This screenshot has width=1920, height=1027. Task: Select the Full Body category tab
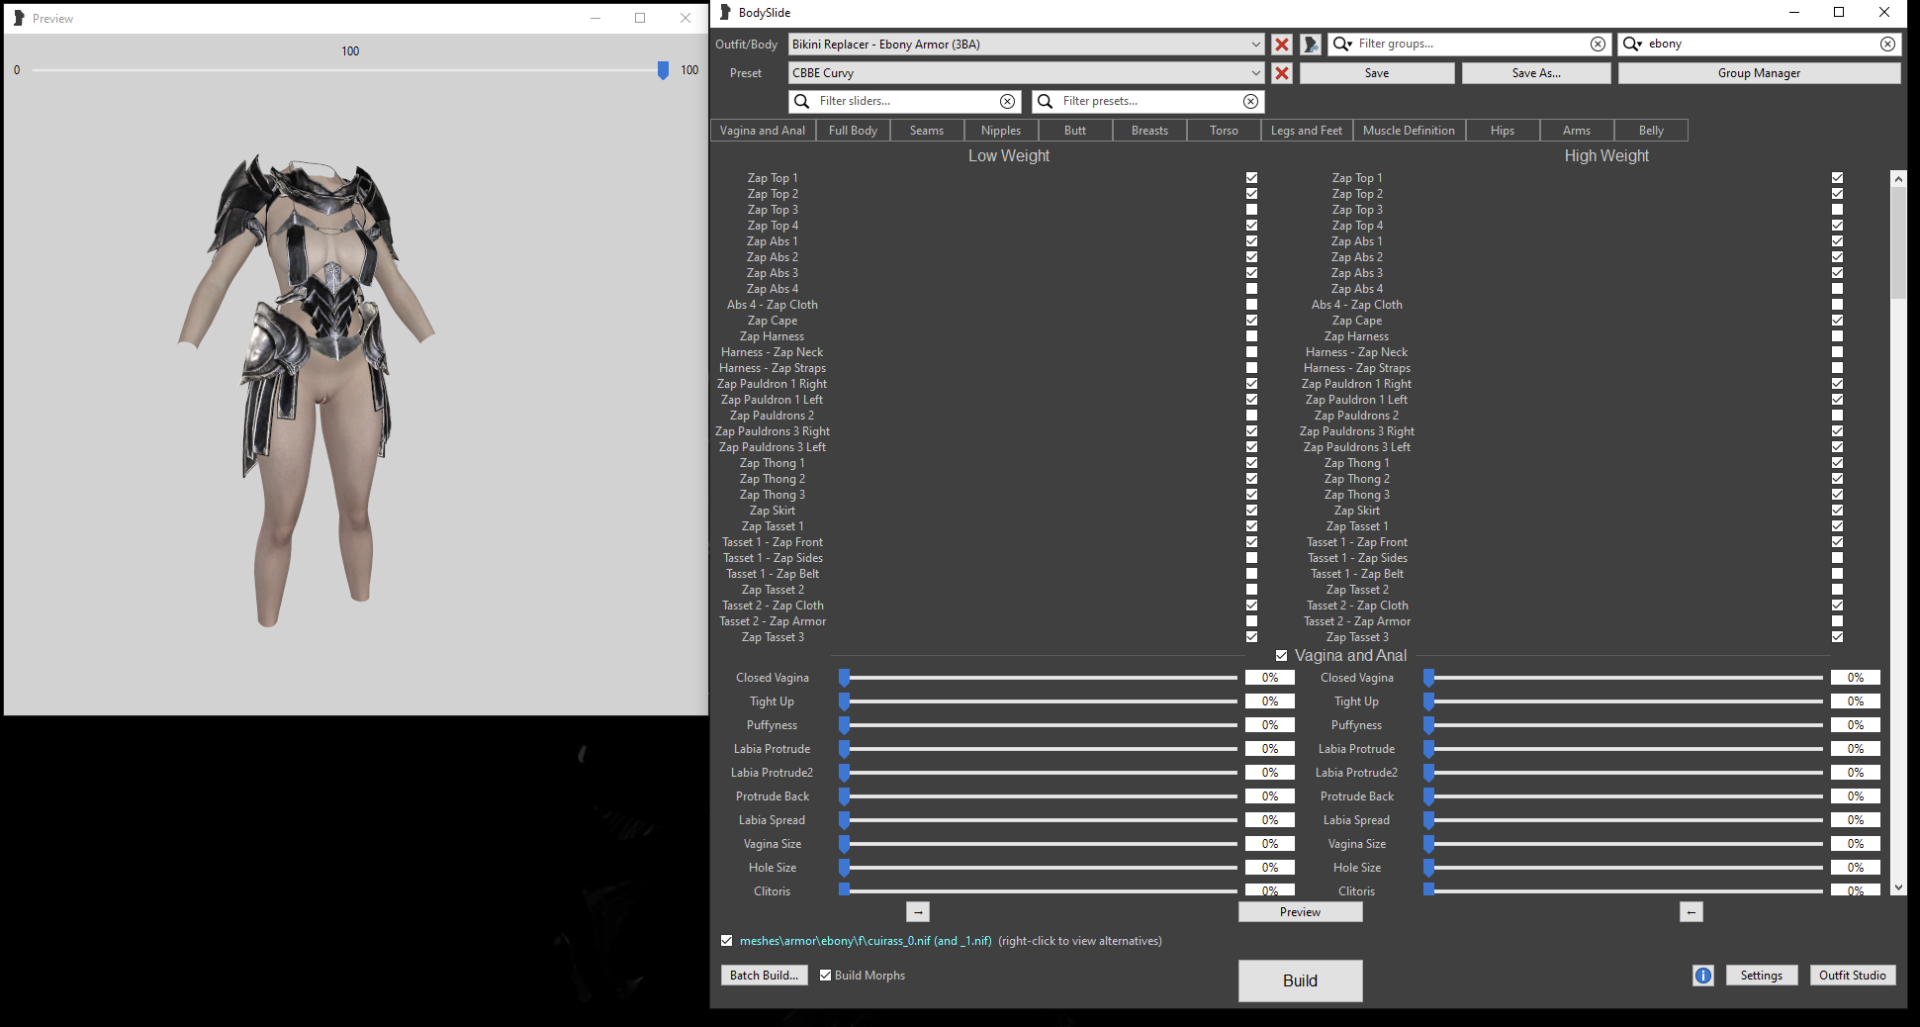pyautogui.click(x=852, y=131)
